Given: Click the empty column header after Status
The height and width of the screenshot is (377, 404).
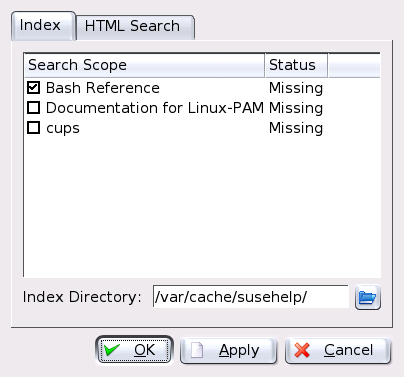Looking at the screenshot, I should [354, 65].
